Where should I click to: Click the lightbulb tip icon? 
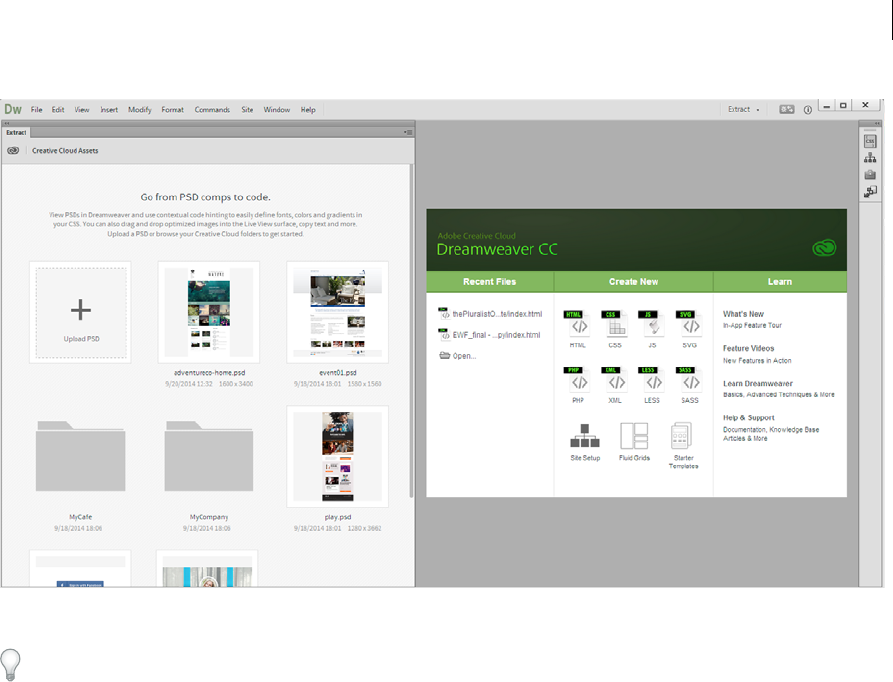pos(10,664)
